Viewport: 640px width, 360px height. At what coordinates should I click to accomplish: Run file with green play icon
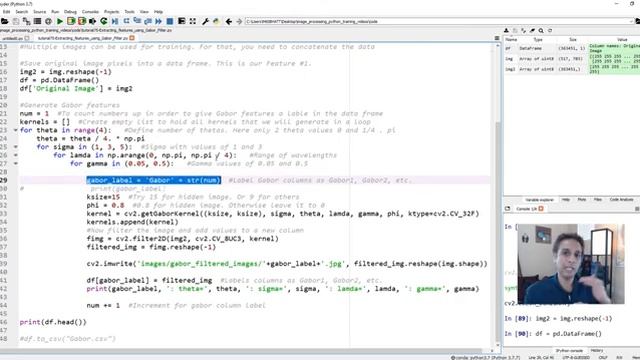pos(60,21)
